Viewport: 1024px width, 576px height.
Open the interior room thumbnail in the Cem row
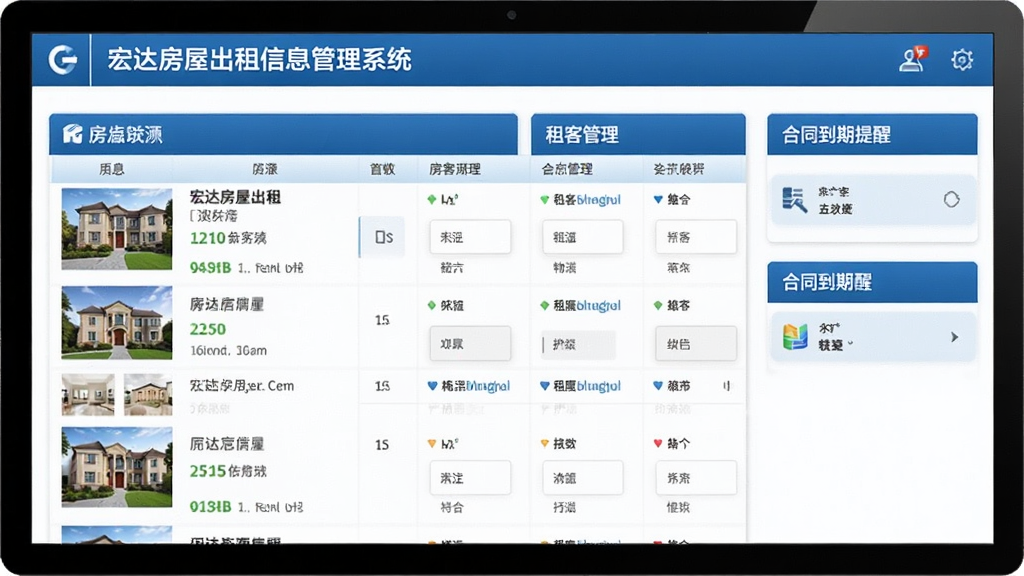click(88, 394)
